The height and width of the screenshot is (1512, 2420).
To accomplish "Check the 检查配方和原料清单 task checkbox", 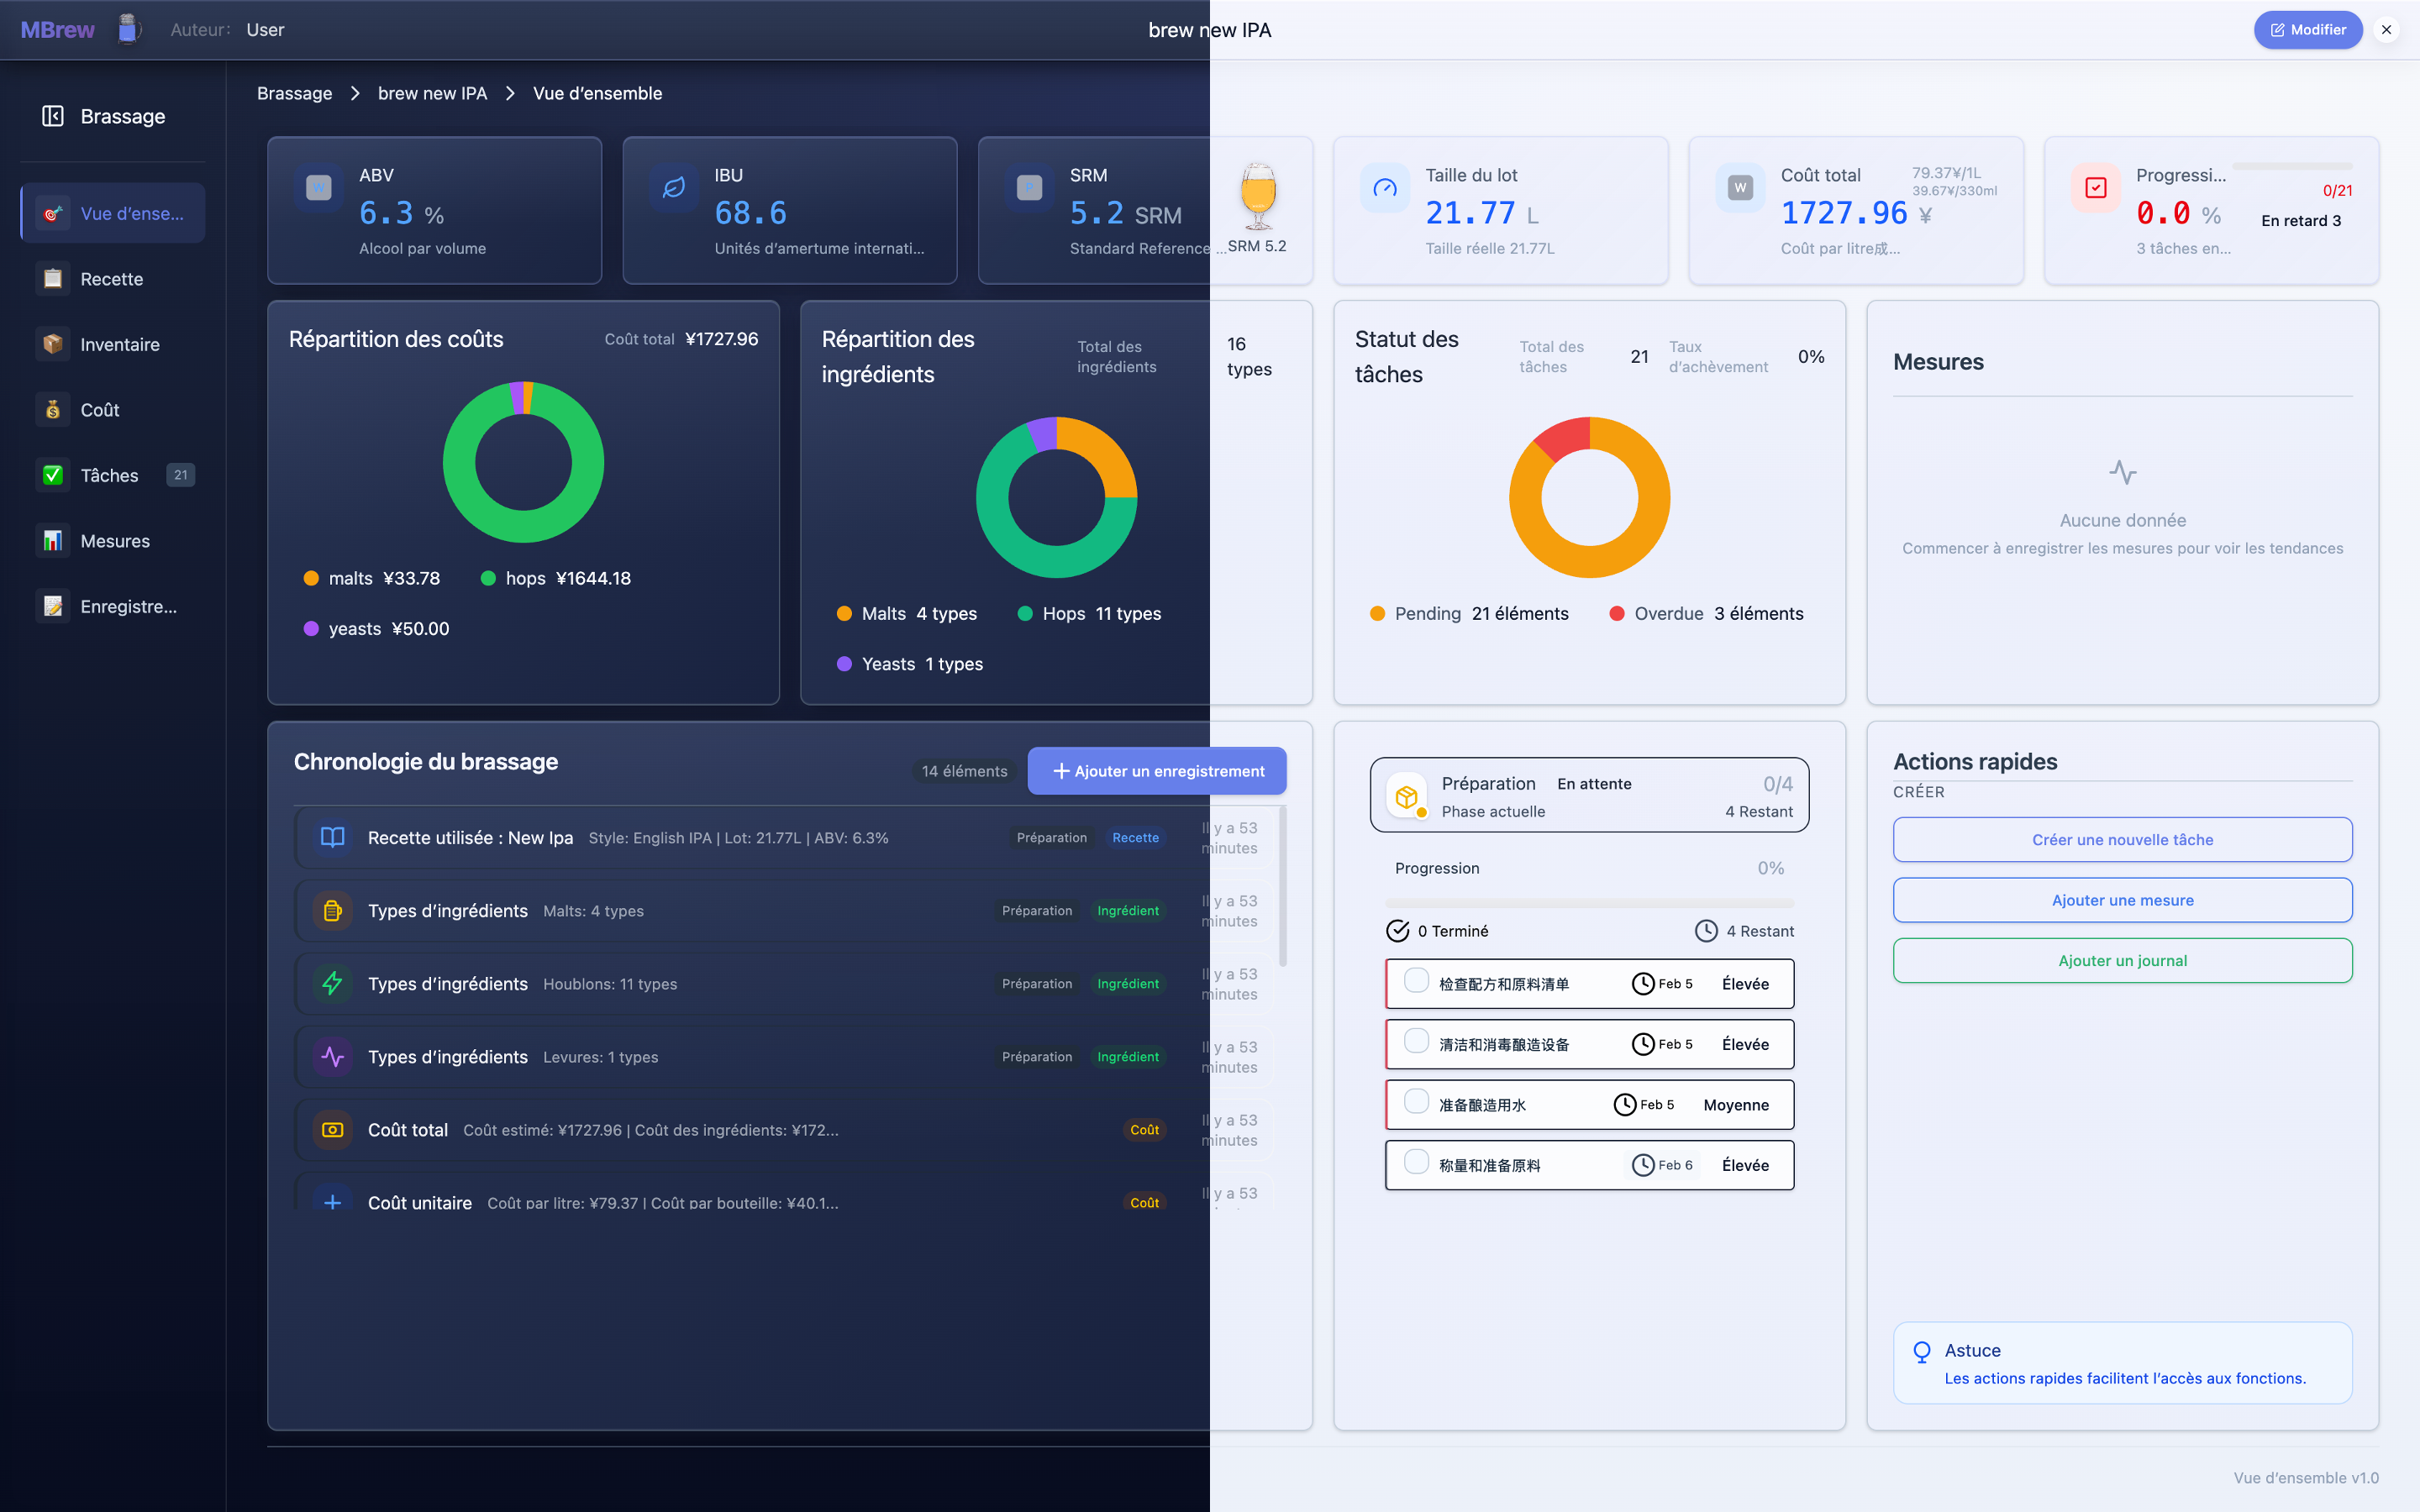I will (1416, 981).
